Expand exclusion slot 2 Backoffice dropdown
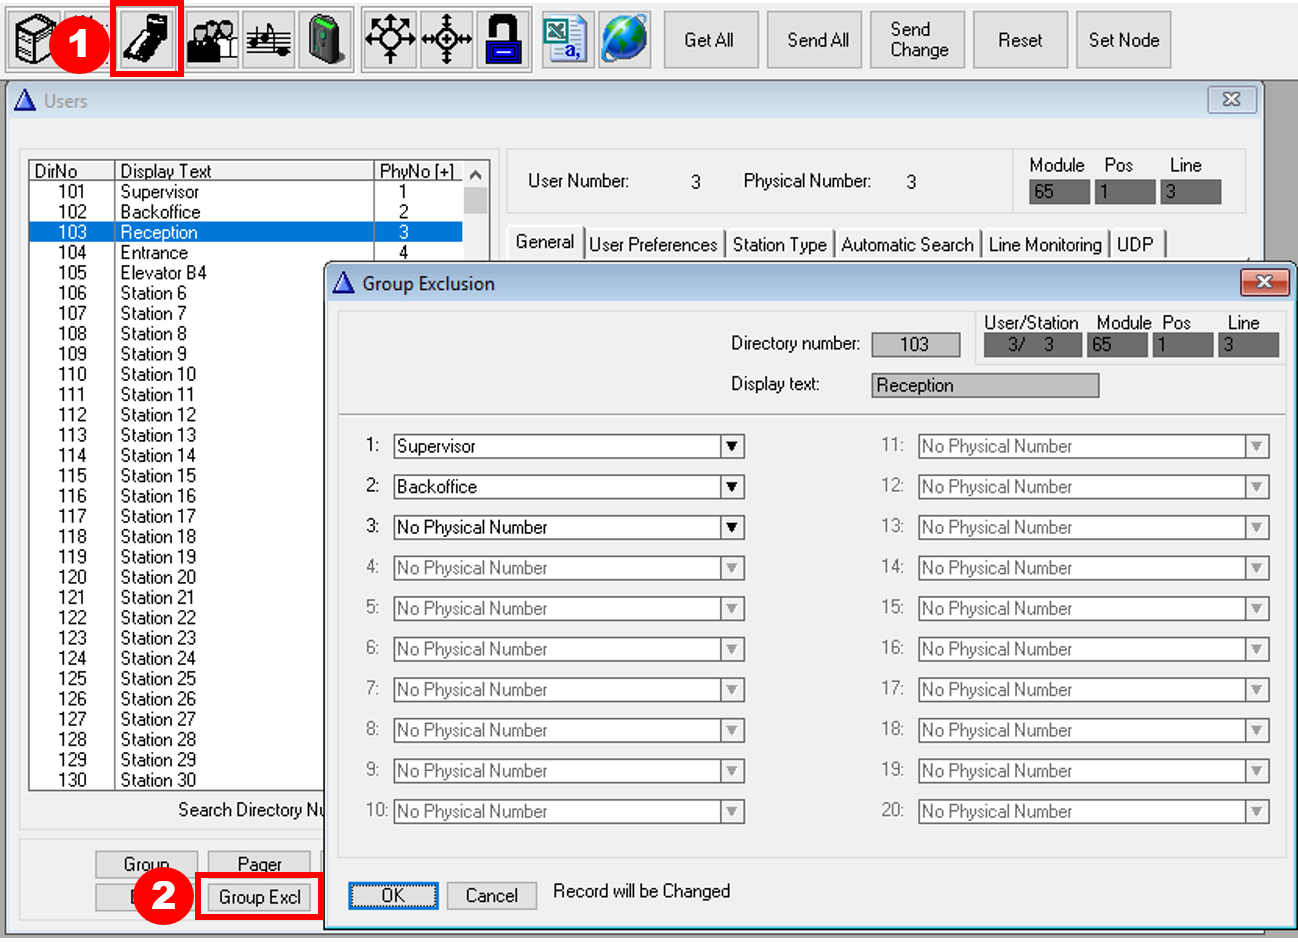The width and height of the screenshot is (1298, 942). click(732, 487)
